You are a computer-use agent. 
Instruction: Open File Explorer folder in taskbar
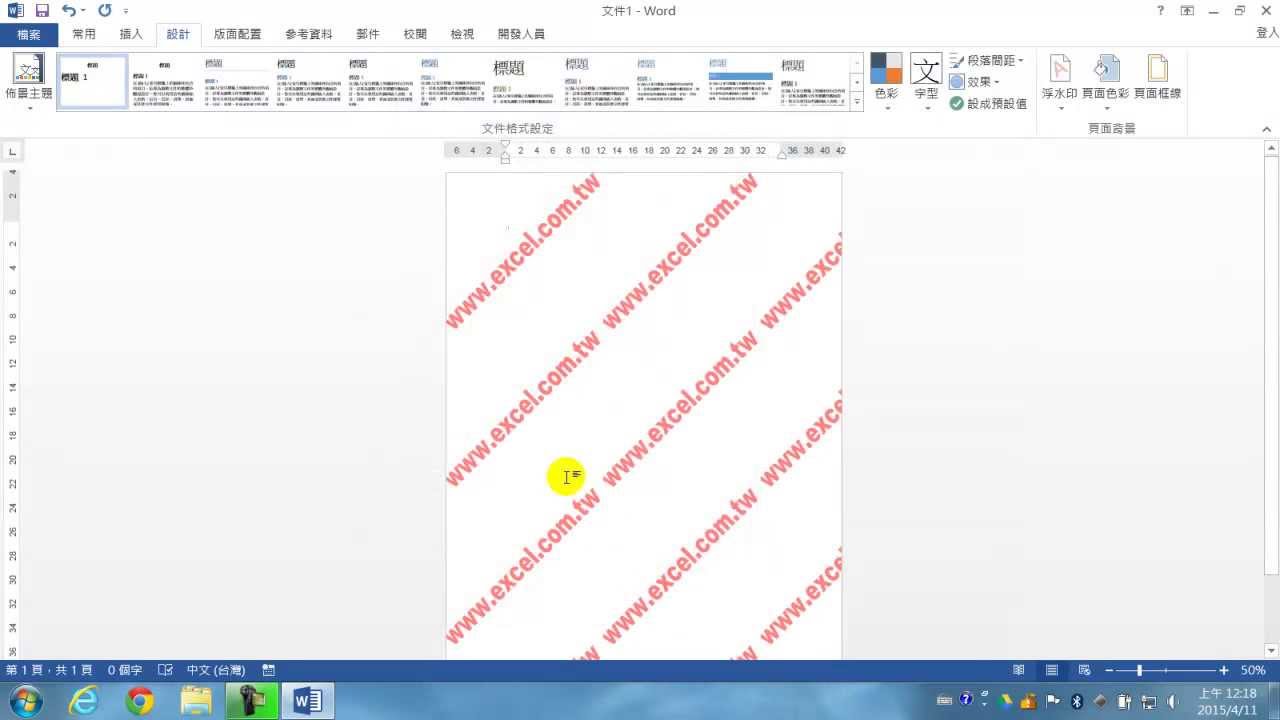[x=196, y=701]
